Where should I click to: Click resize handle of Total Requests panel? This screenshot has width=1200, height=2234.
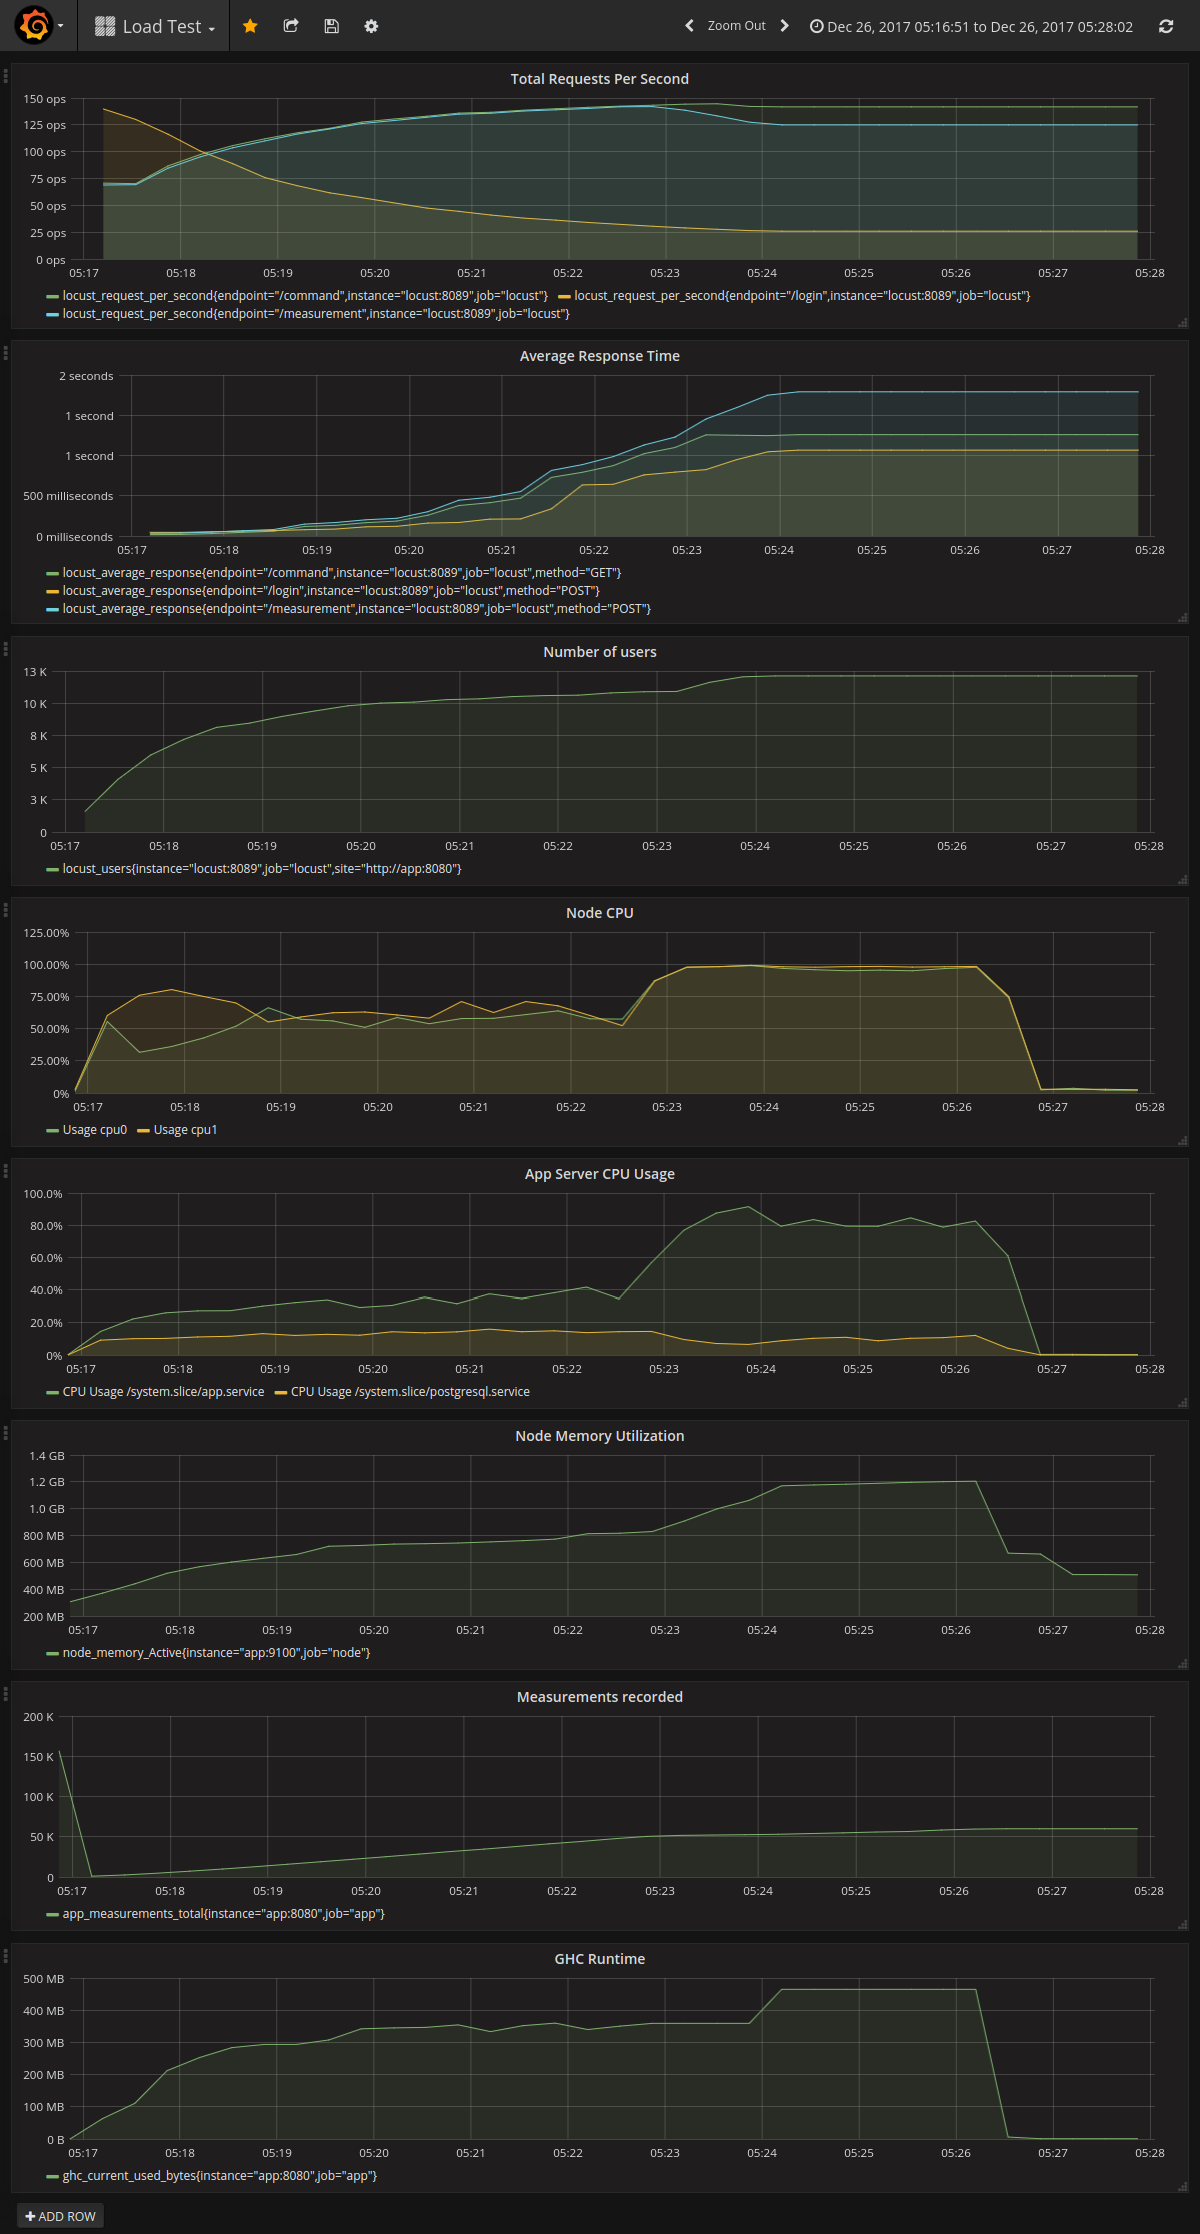click(x=1183, y=323)
